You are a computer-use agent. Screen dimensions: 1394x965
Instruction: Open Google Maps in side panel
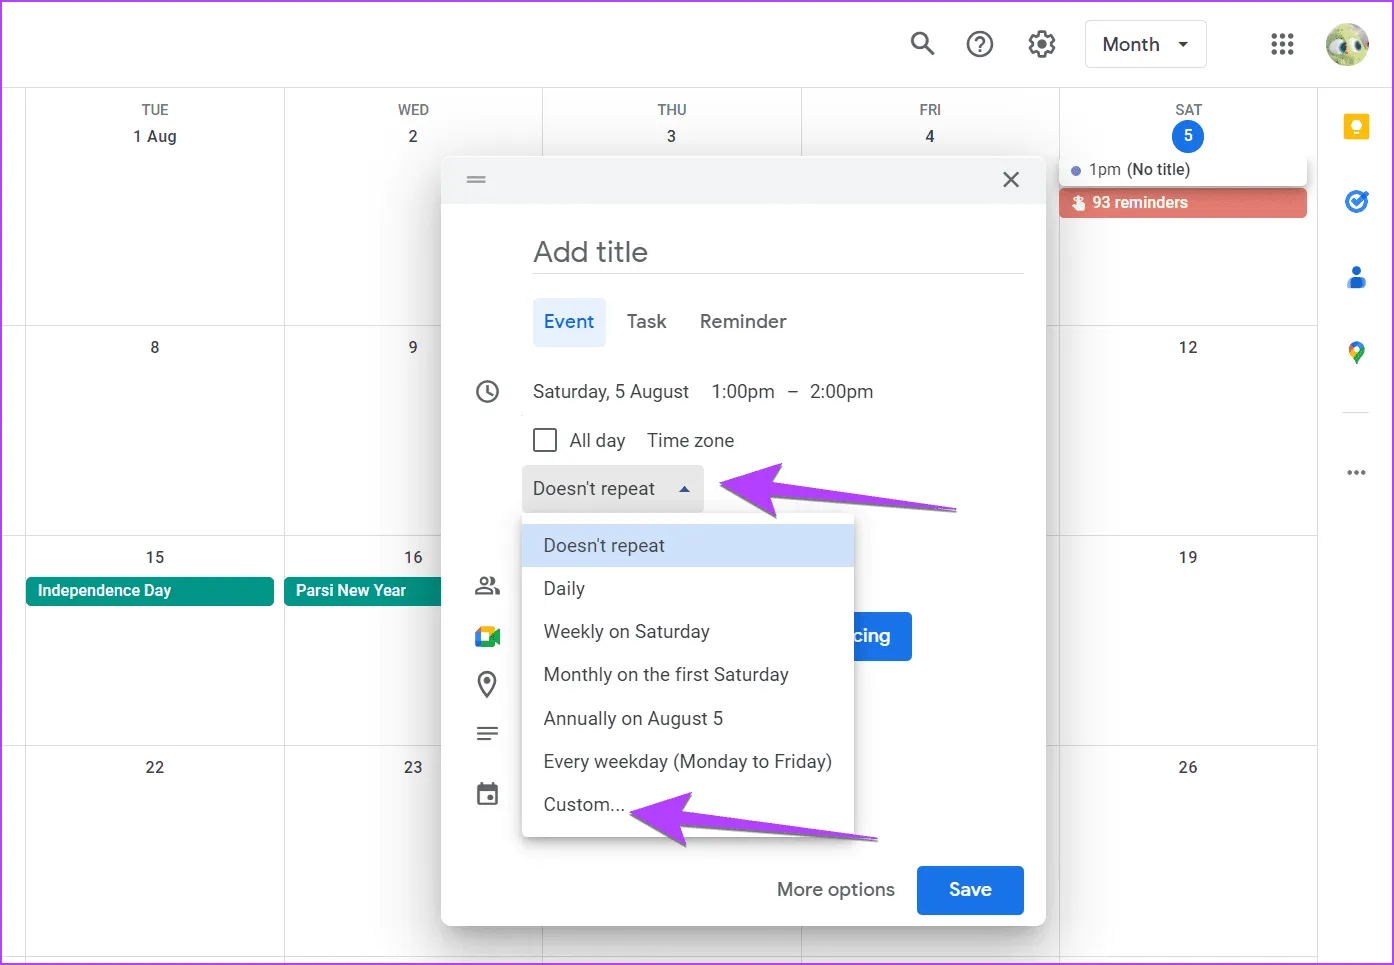point(1356,352)
